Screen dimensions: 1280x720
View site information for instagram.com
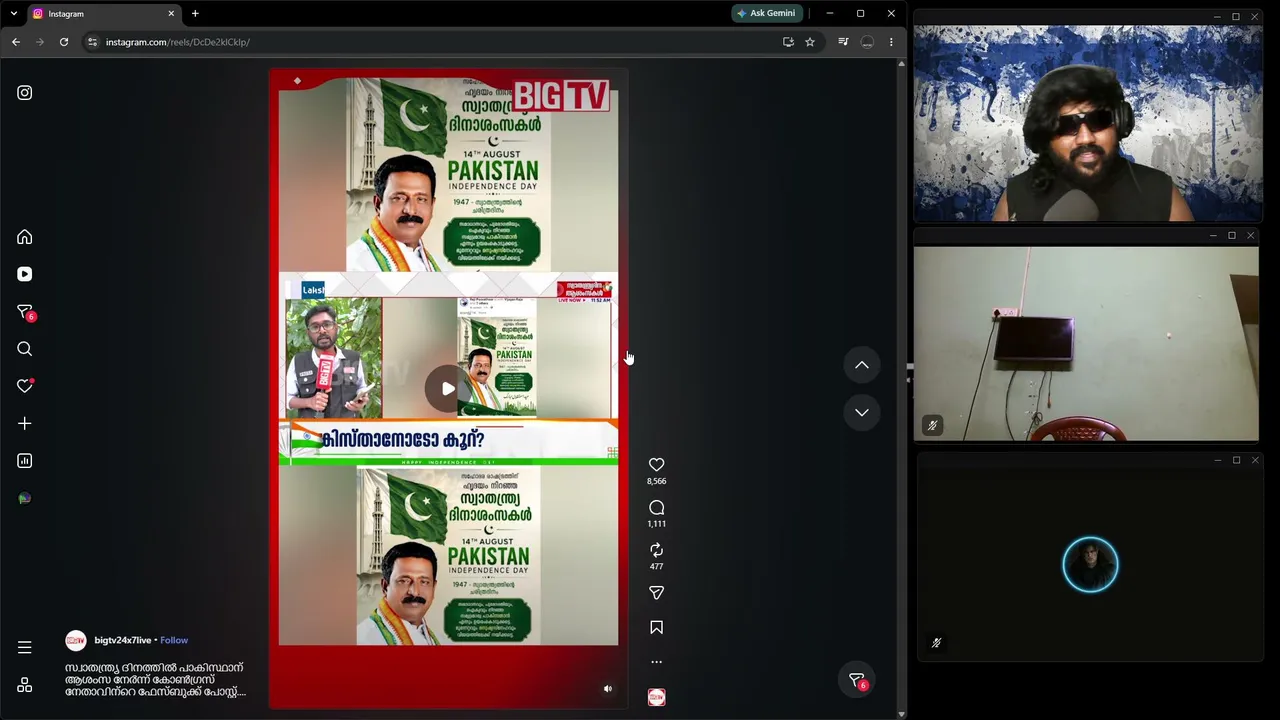click(x=92, y=42)
